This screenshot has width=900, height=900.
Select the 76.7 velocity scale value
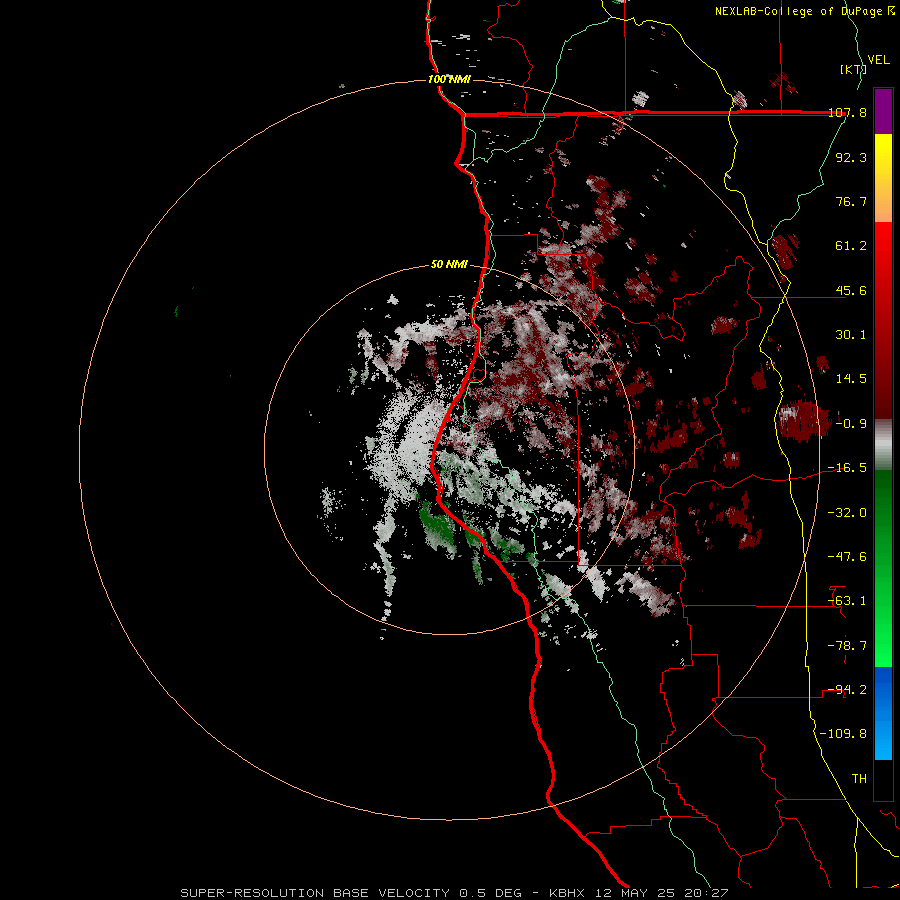[x=851, y=201]
